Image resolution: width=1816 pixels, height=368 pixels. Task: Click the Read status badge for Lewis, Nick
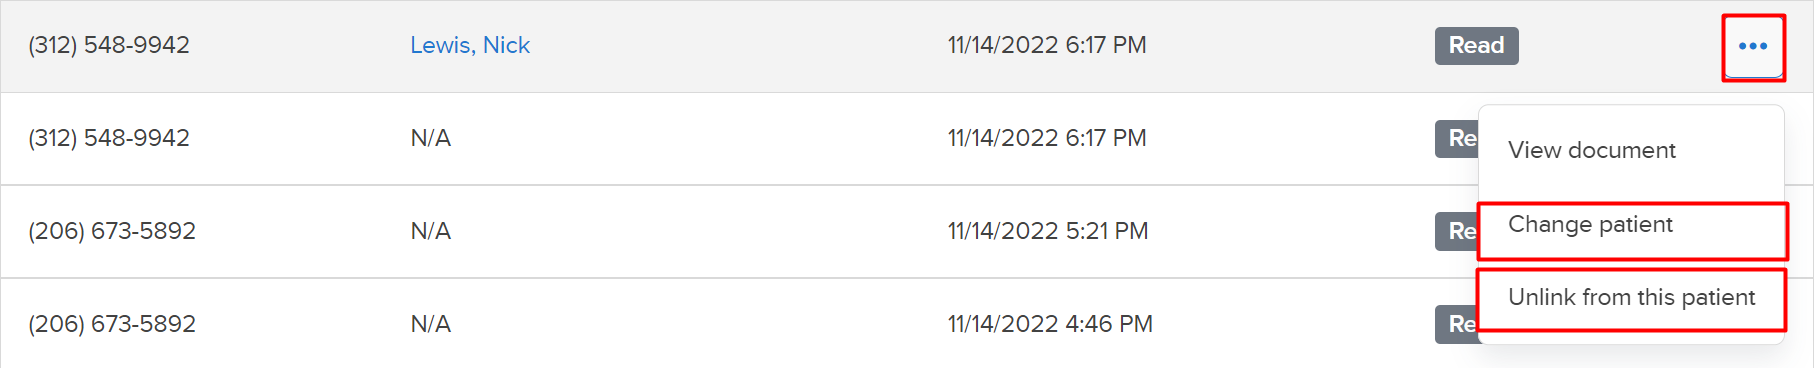1476,46
